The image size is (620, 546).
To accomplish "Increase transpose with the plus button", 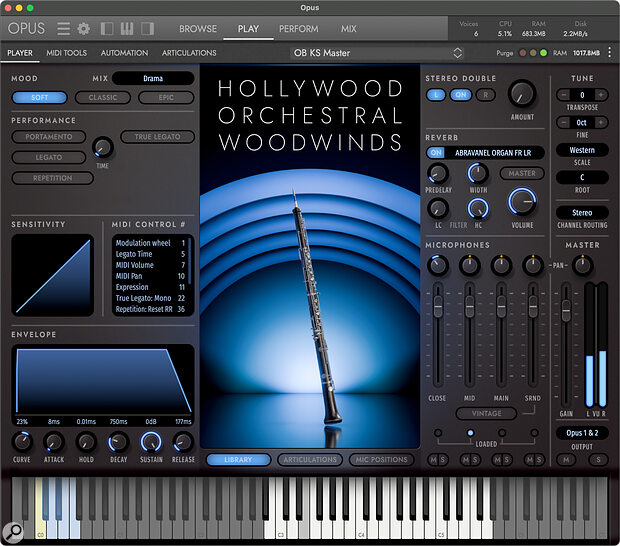I will pyautogui.click(x=601, y=95).
